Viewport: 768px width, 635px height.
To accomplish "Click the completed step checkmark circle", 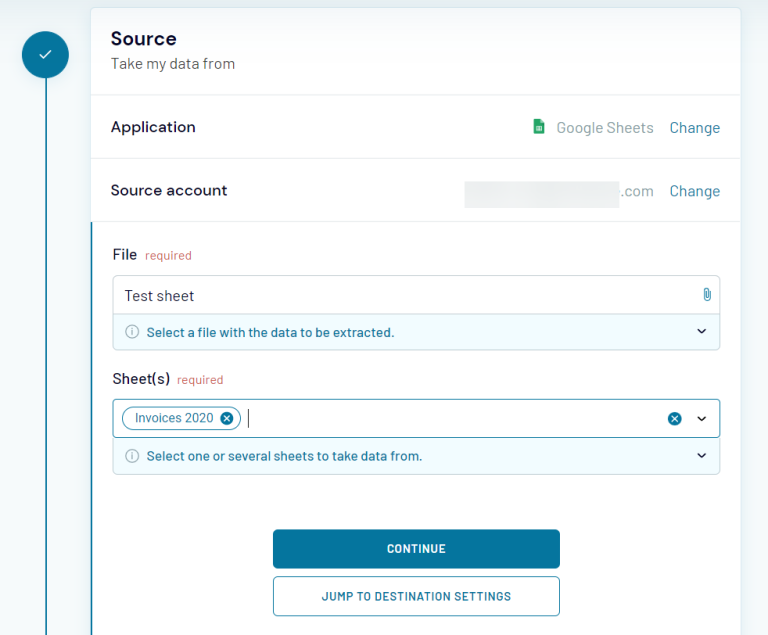I will tap(45, 55).
